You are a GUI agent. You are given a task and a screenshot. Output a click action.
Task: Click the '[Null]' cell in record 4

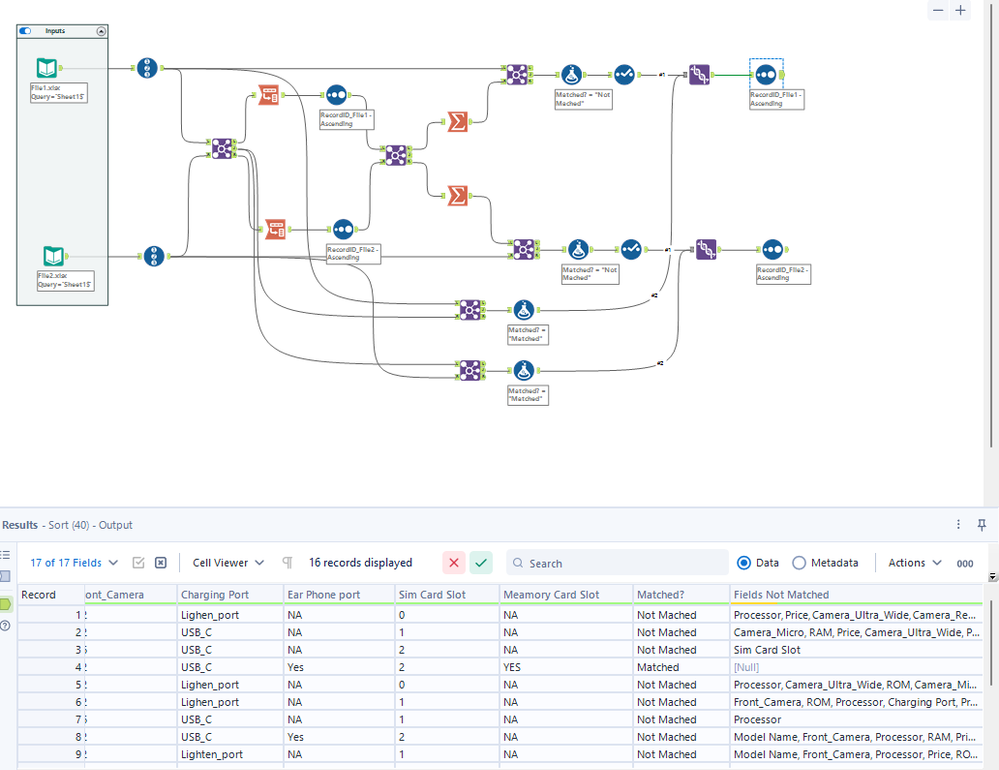856,667
